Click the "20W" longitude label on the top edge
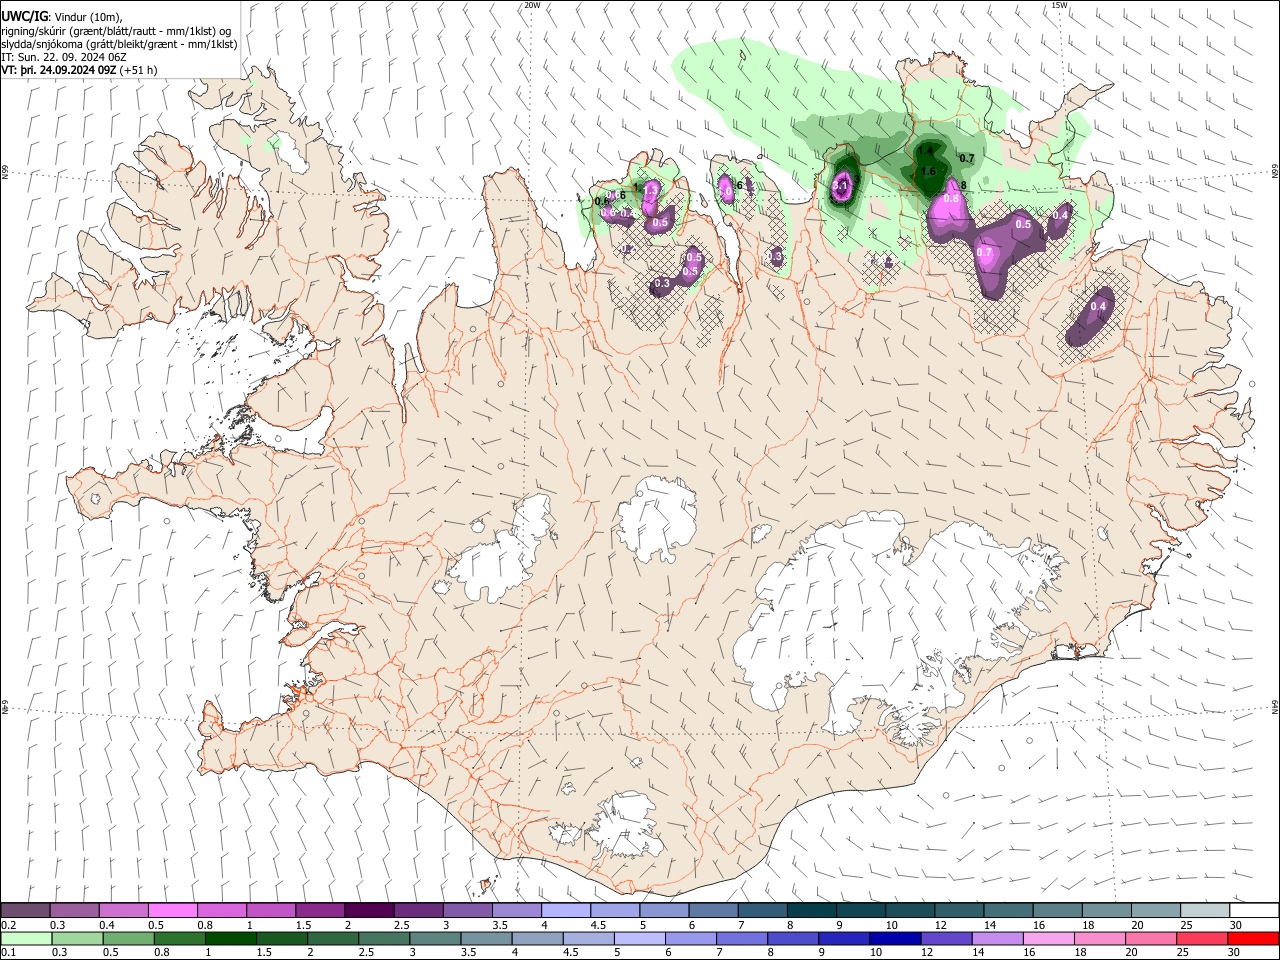The width and height of the screenshot is (1280, 960). tap(532, 5)
